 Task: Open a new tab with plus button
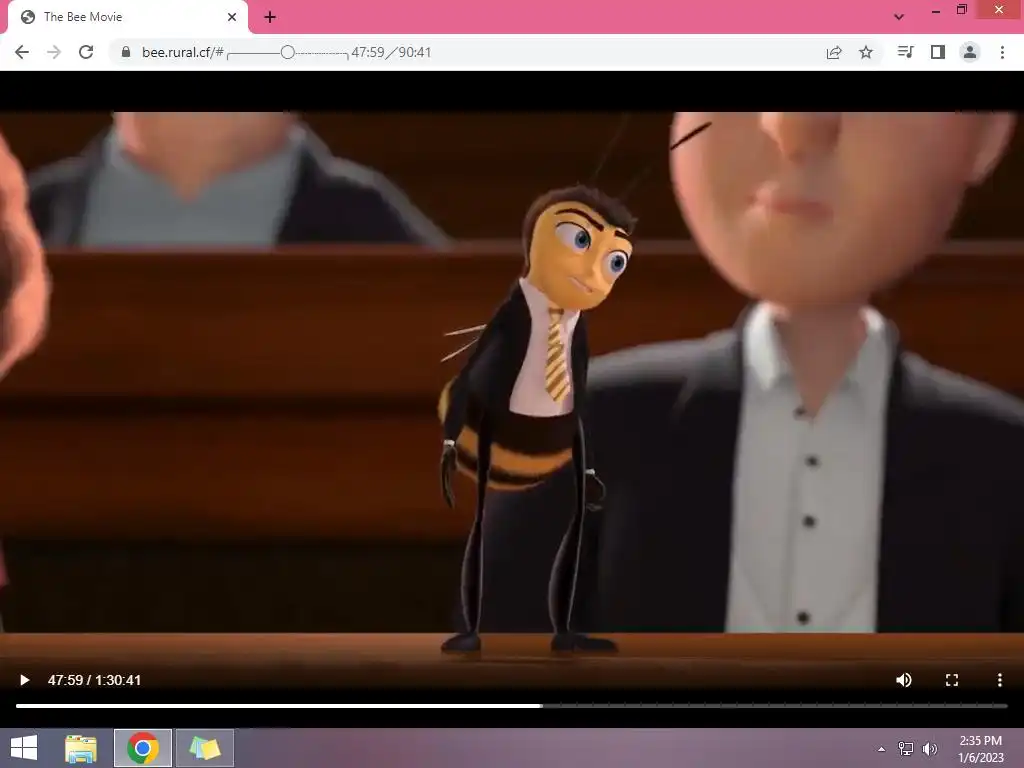[270, 17]
